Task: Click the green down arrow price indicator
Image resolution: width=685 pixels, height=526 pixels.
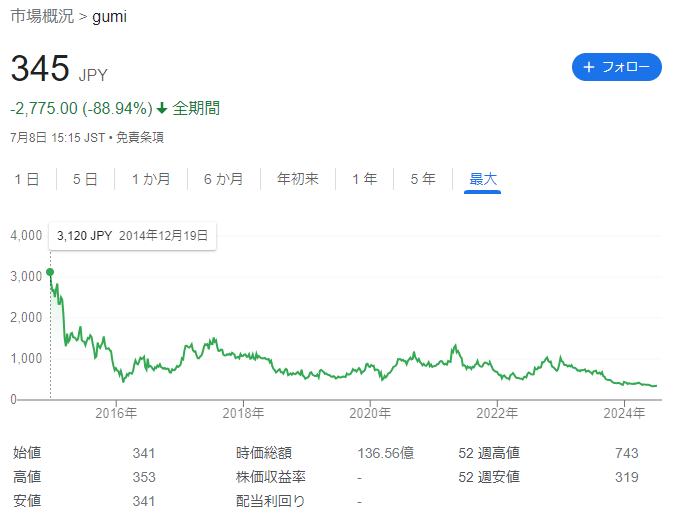Action: pos(162,108)
